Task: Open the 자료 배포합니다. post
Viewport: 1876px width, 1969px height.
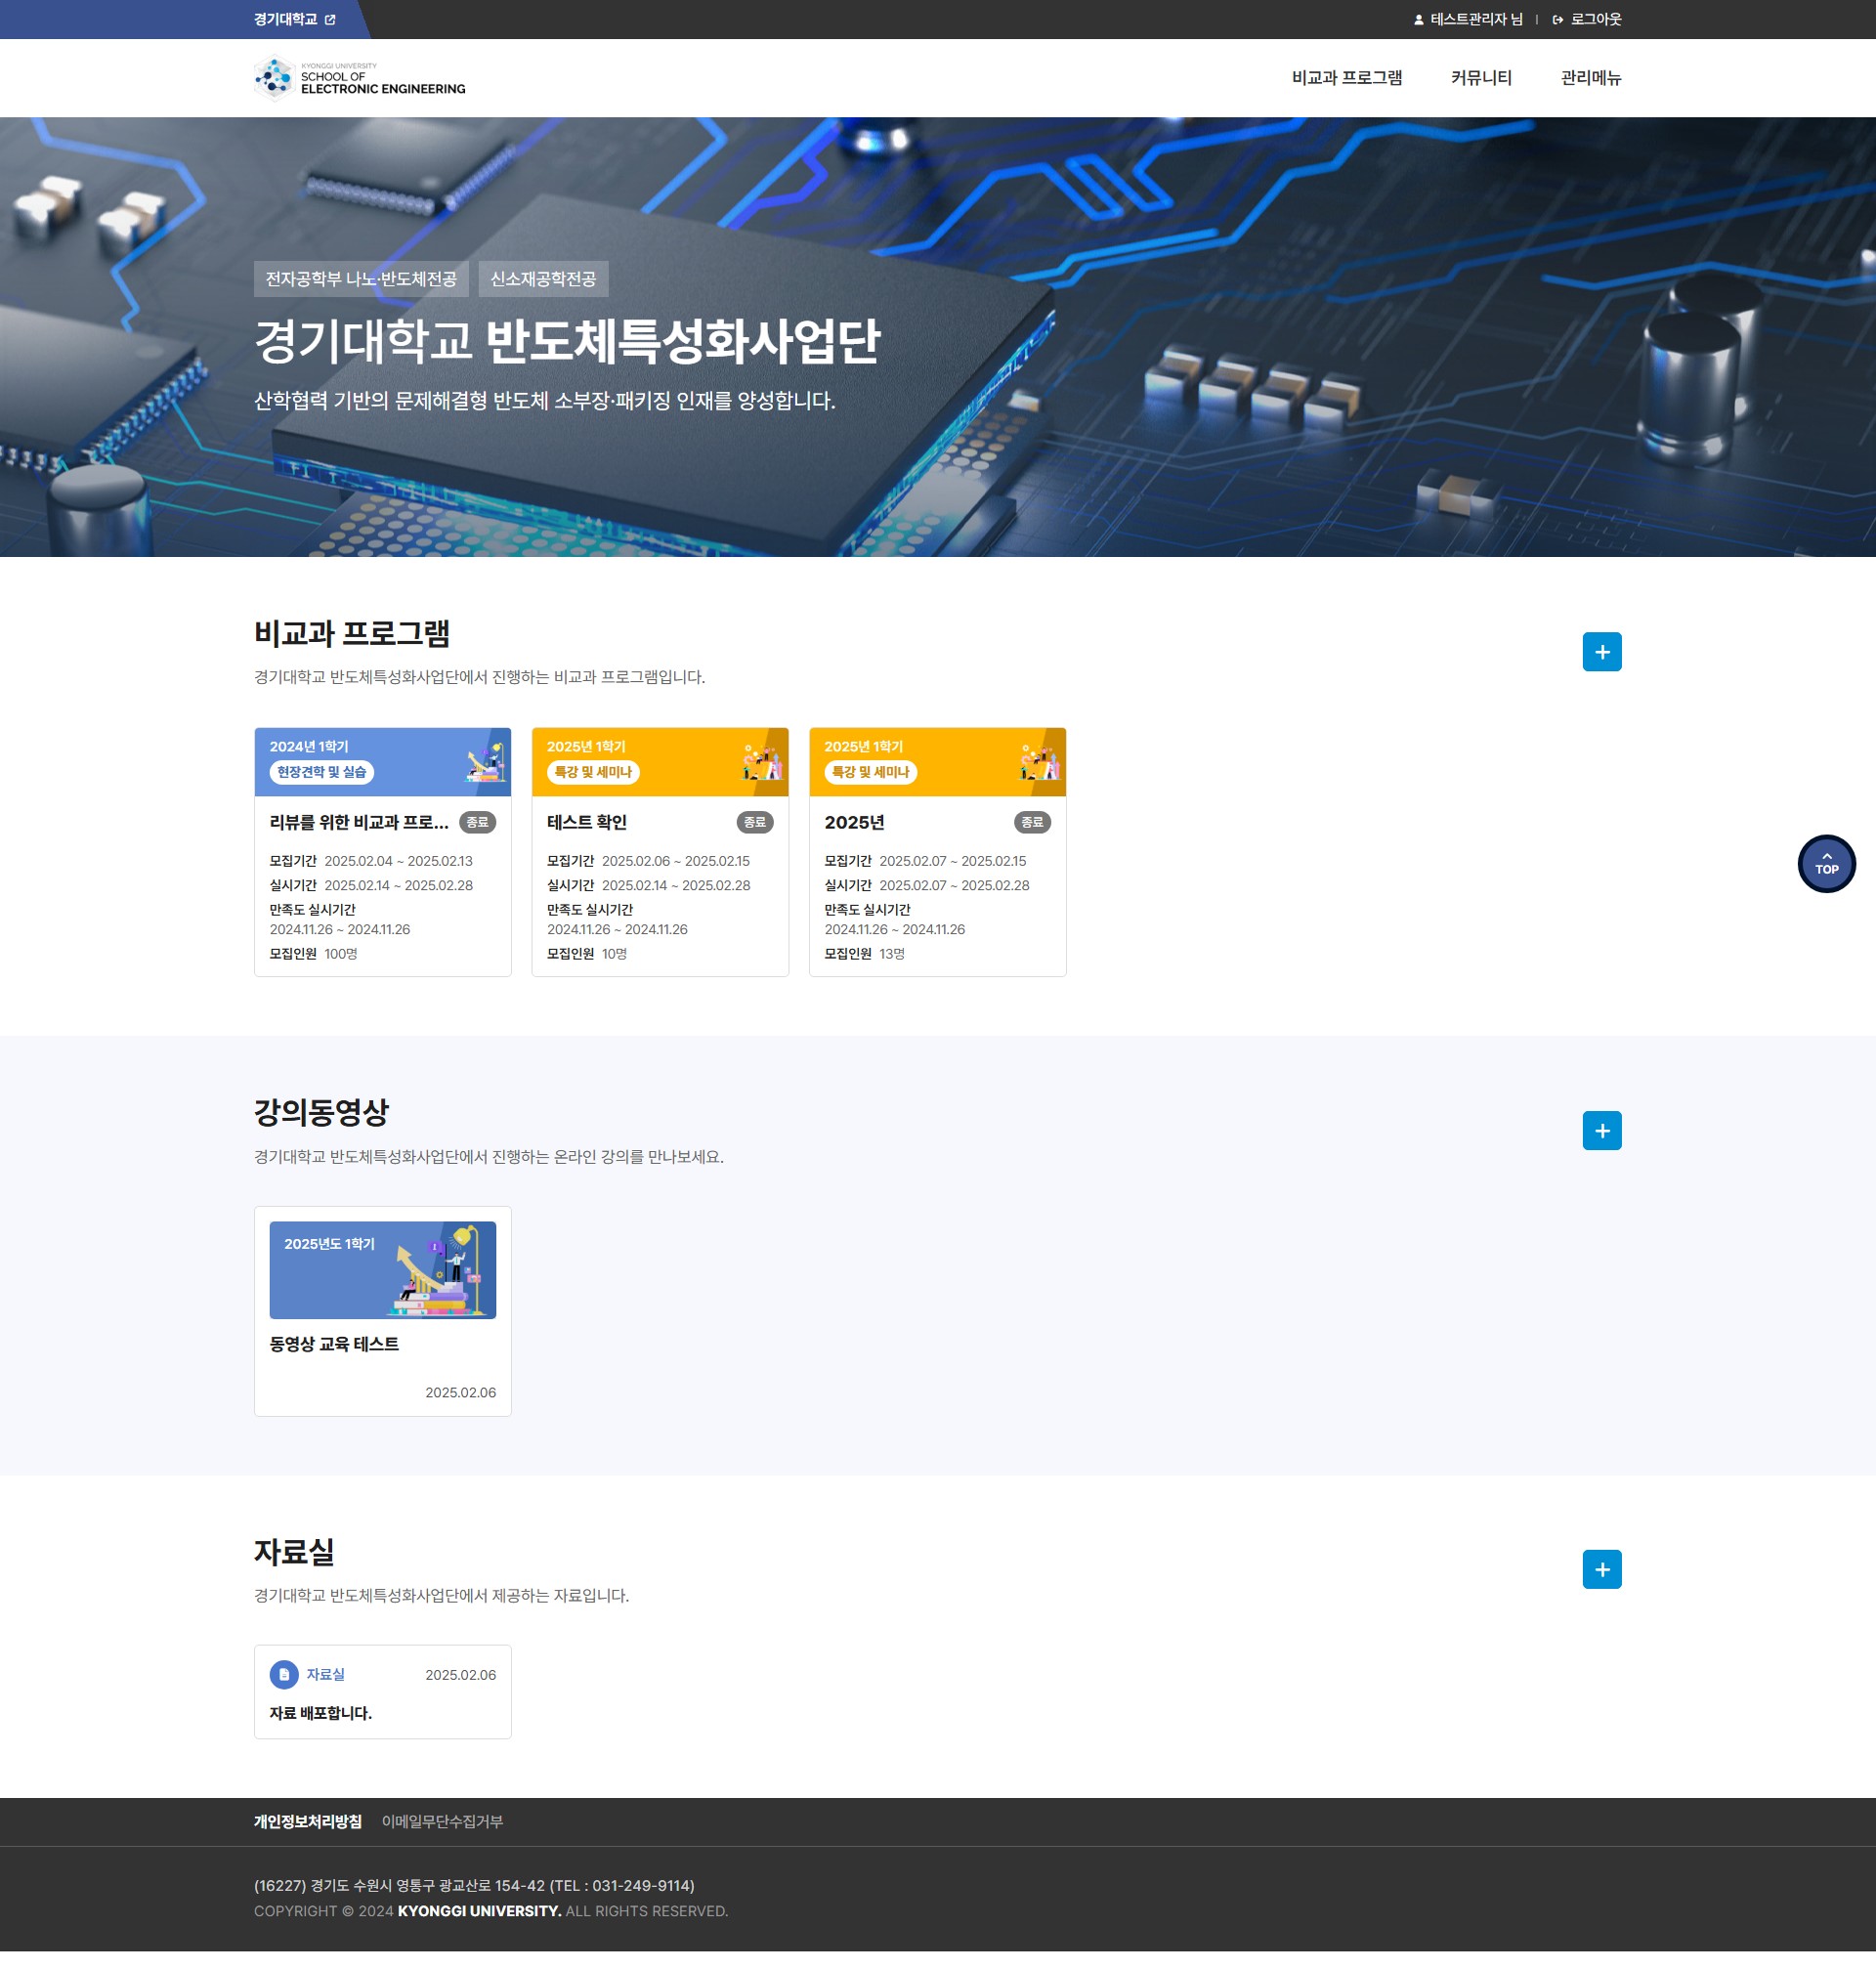Action: (x=321, y=1713)
